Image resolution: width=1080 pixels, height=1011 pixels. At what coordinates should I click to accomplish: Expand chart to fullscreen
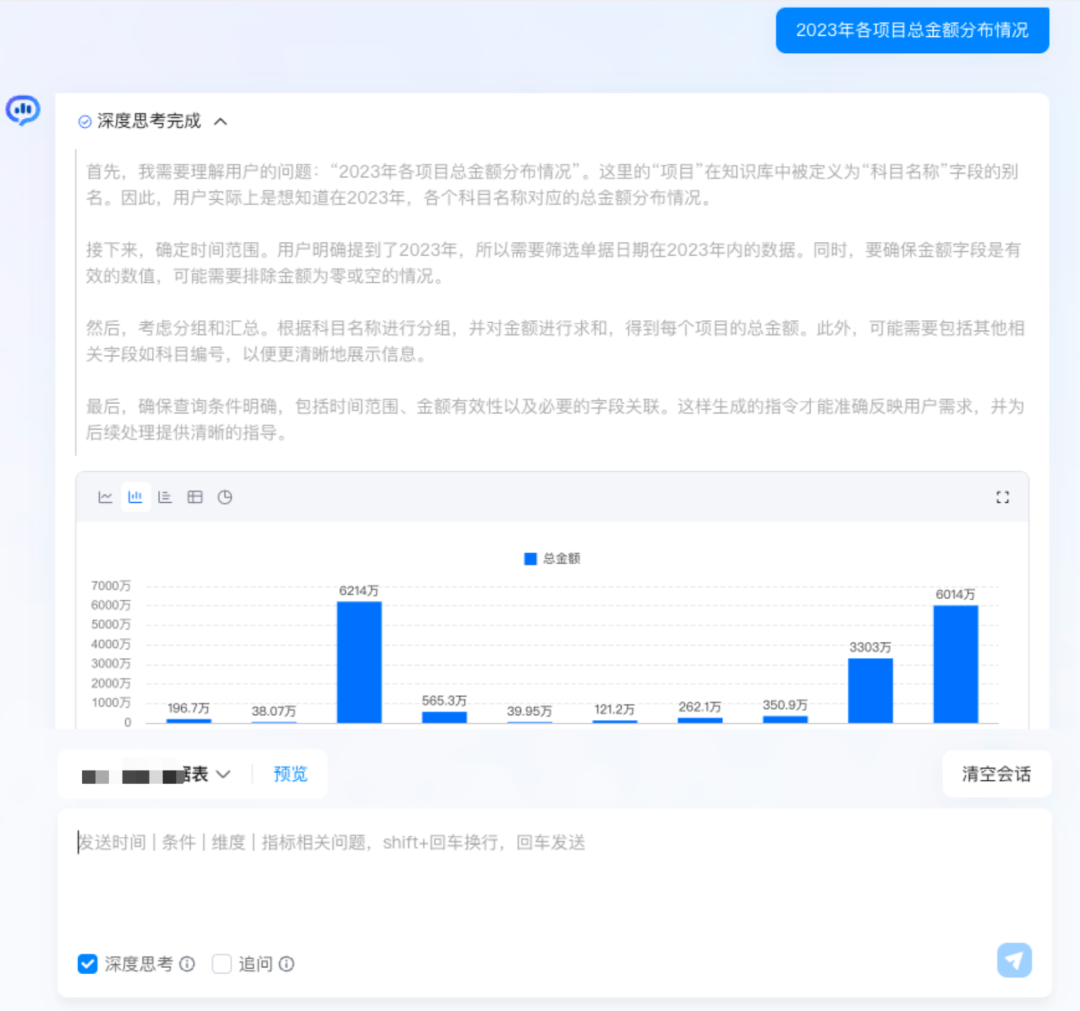pos(1002,497)
